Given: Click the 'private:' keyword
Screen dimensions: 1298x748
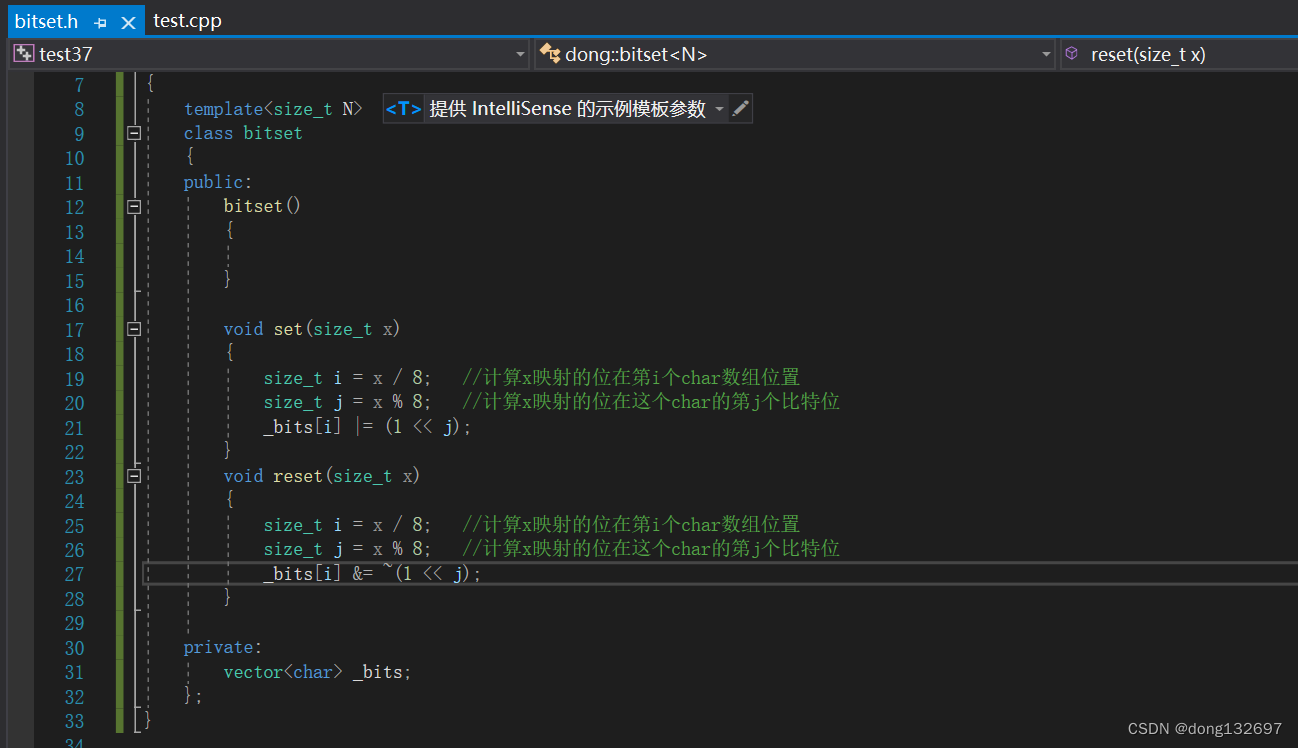Looking at the screenshot, I should [223, 647].
